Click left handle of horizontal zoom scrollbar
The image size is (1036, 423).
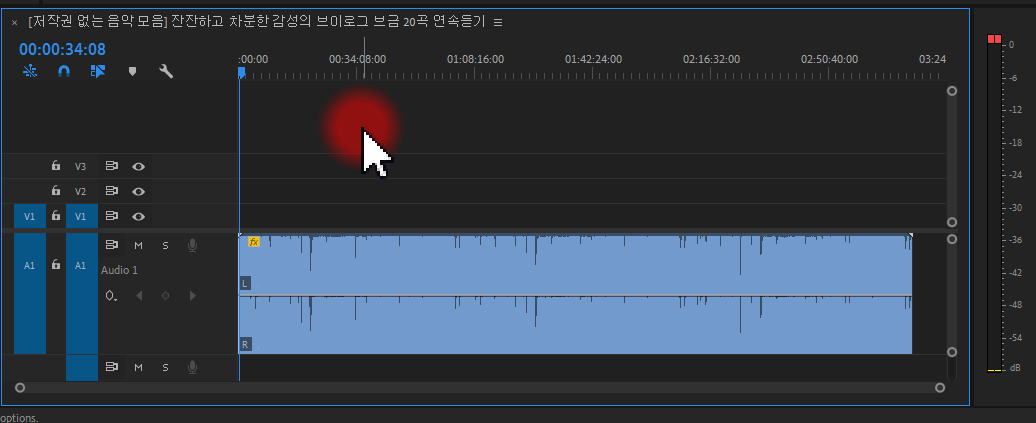(20, 387)
